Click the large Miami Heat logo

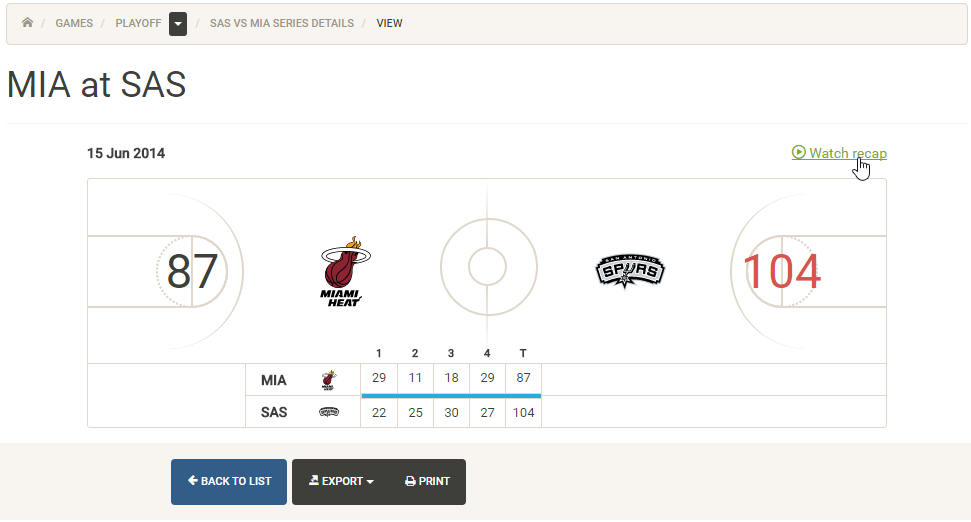[x=341, y=271]
